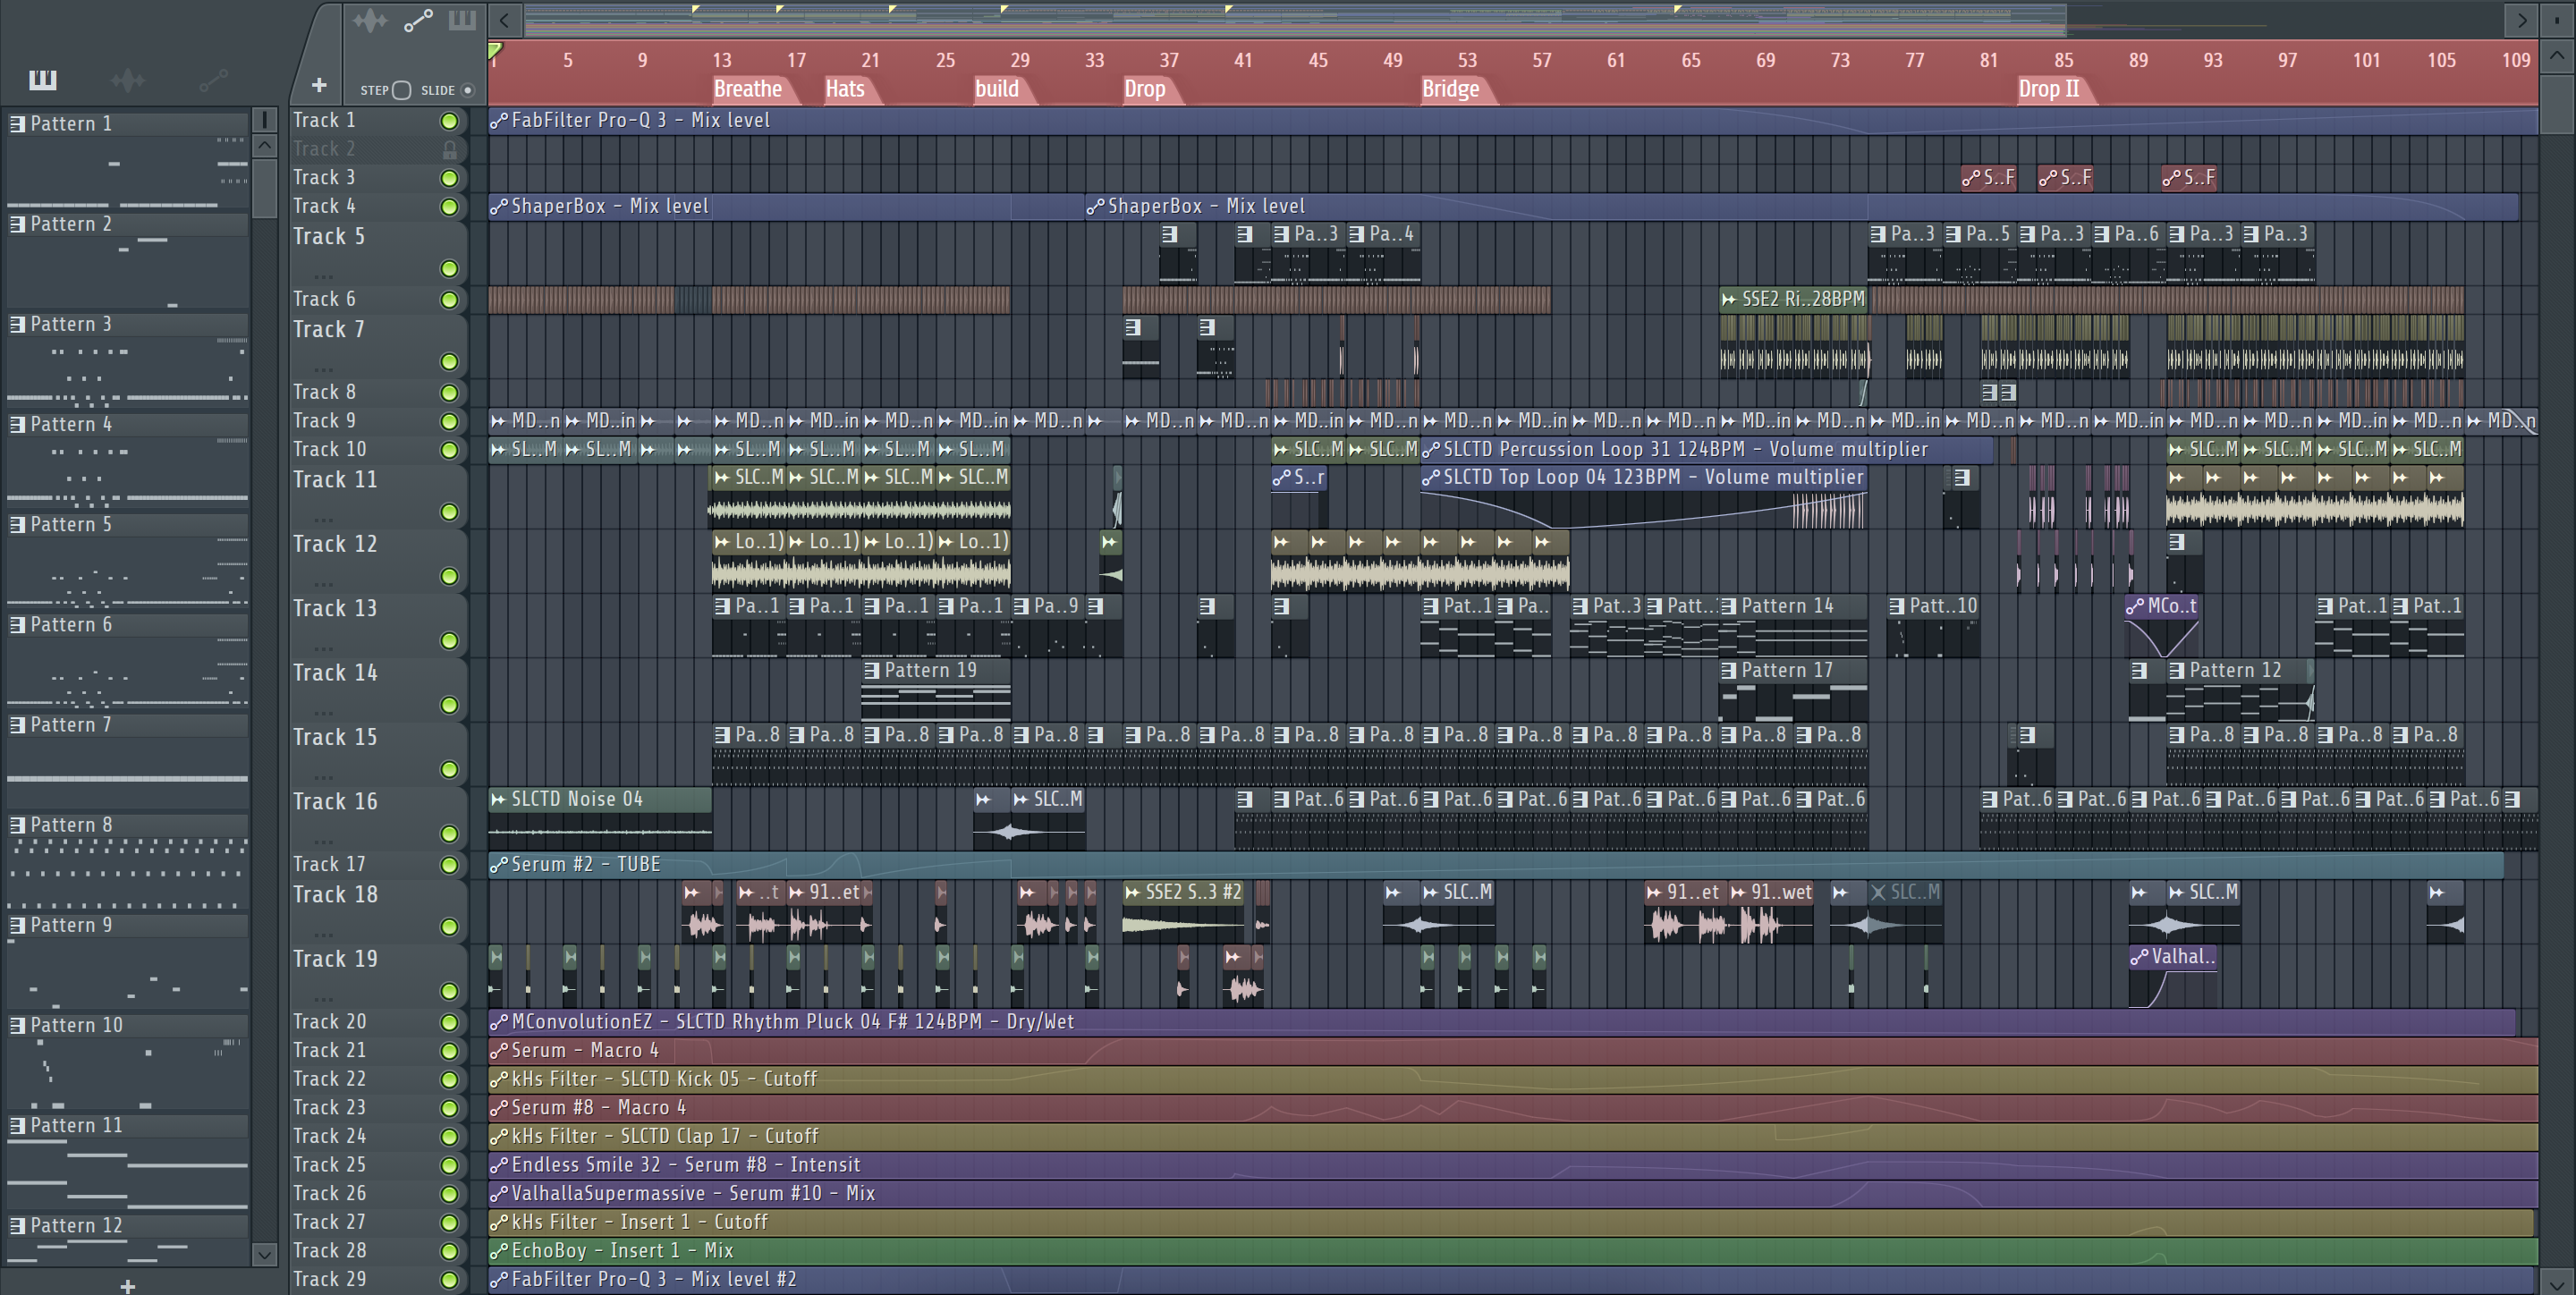This screenshot has width=2576, height=1295.
Task: Select the Track 5 header label
Action: tap(328, 237)
